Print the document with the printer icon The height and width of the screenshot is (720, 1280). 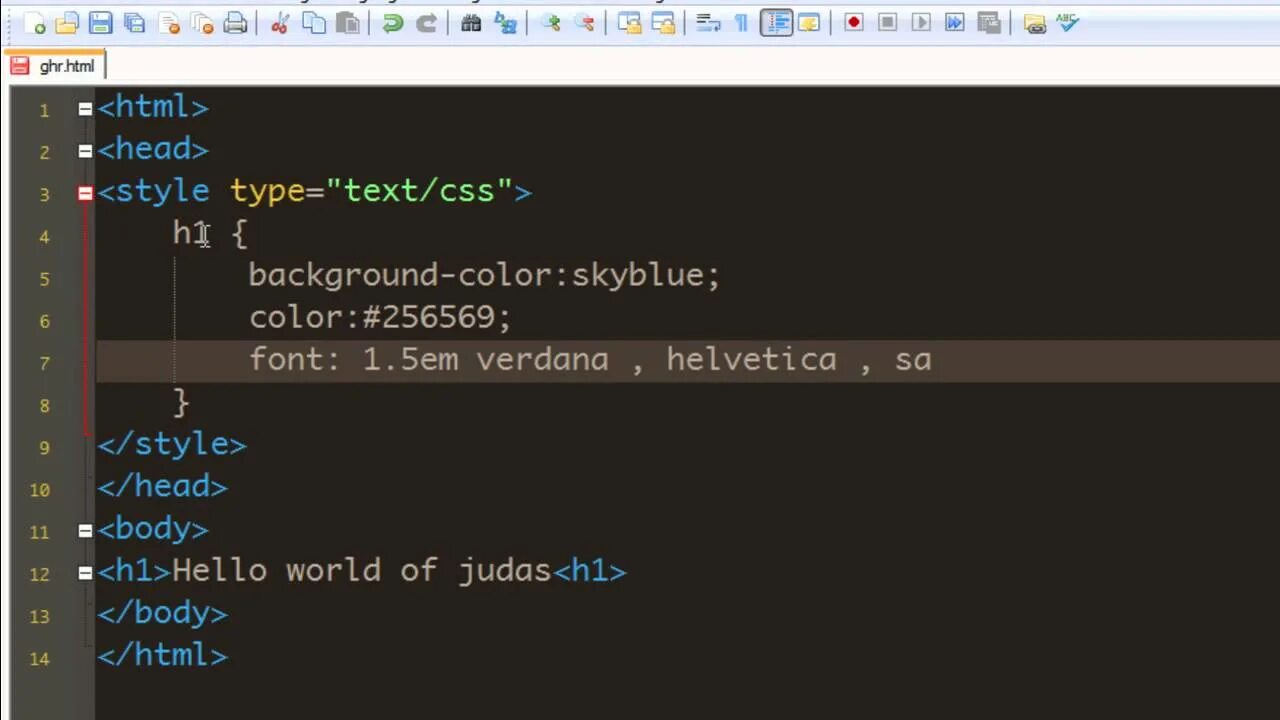235,23
